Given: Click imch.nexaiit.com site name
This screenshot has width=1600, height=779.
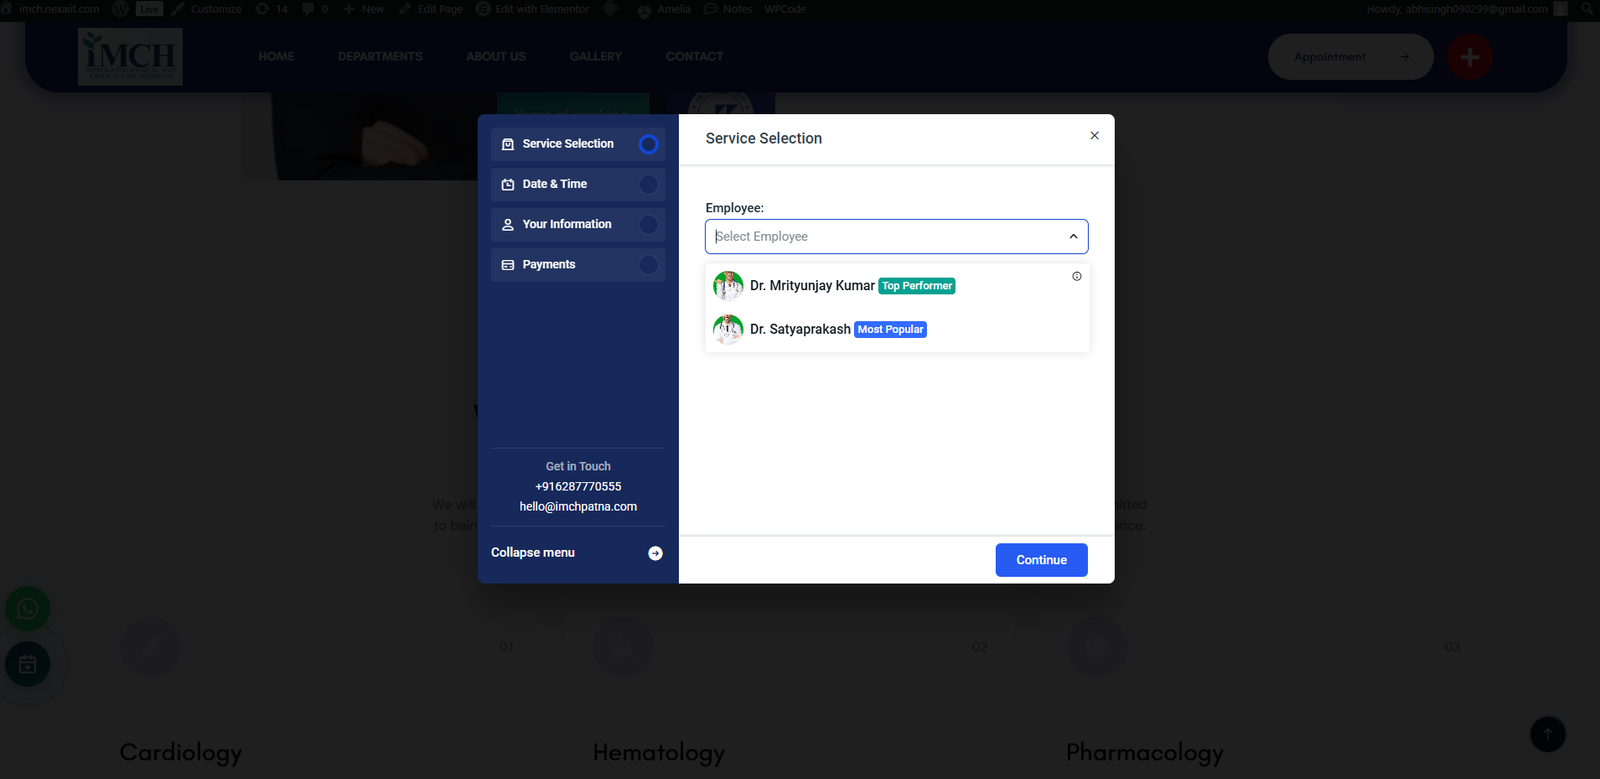Looking at the screenshot, I should tap(59, 9).
